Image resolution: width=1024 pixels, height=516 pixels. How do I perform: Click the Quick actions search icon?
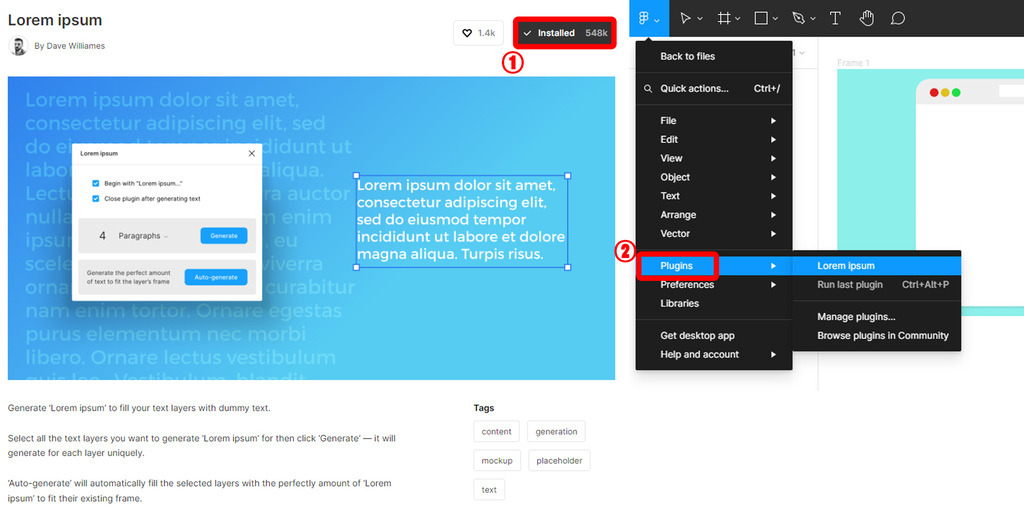point(648,88)
